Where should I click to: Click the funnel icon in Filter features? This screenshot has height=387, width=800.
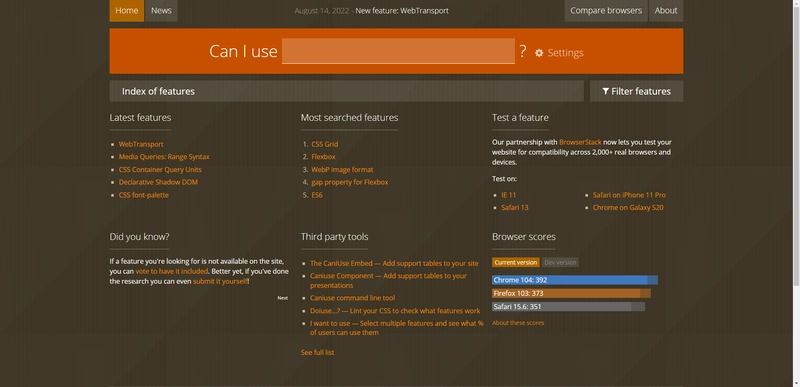(x=605, y=91)
